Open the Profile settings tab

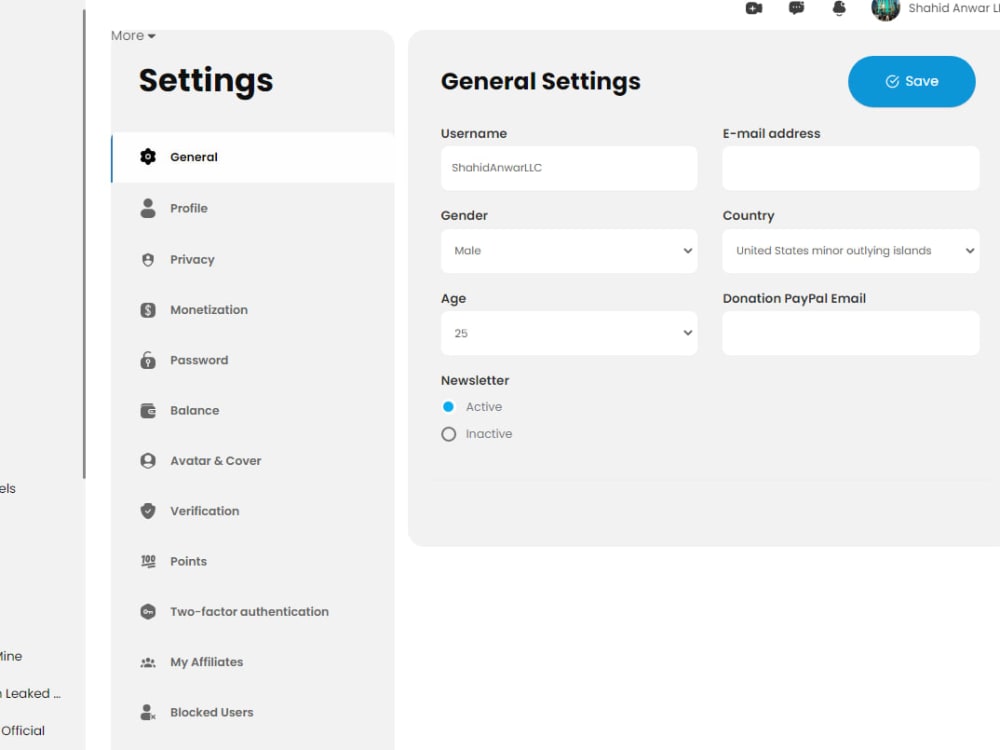pyautogui.click(x=253, y=209)
